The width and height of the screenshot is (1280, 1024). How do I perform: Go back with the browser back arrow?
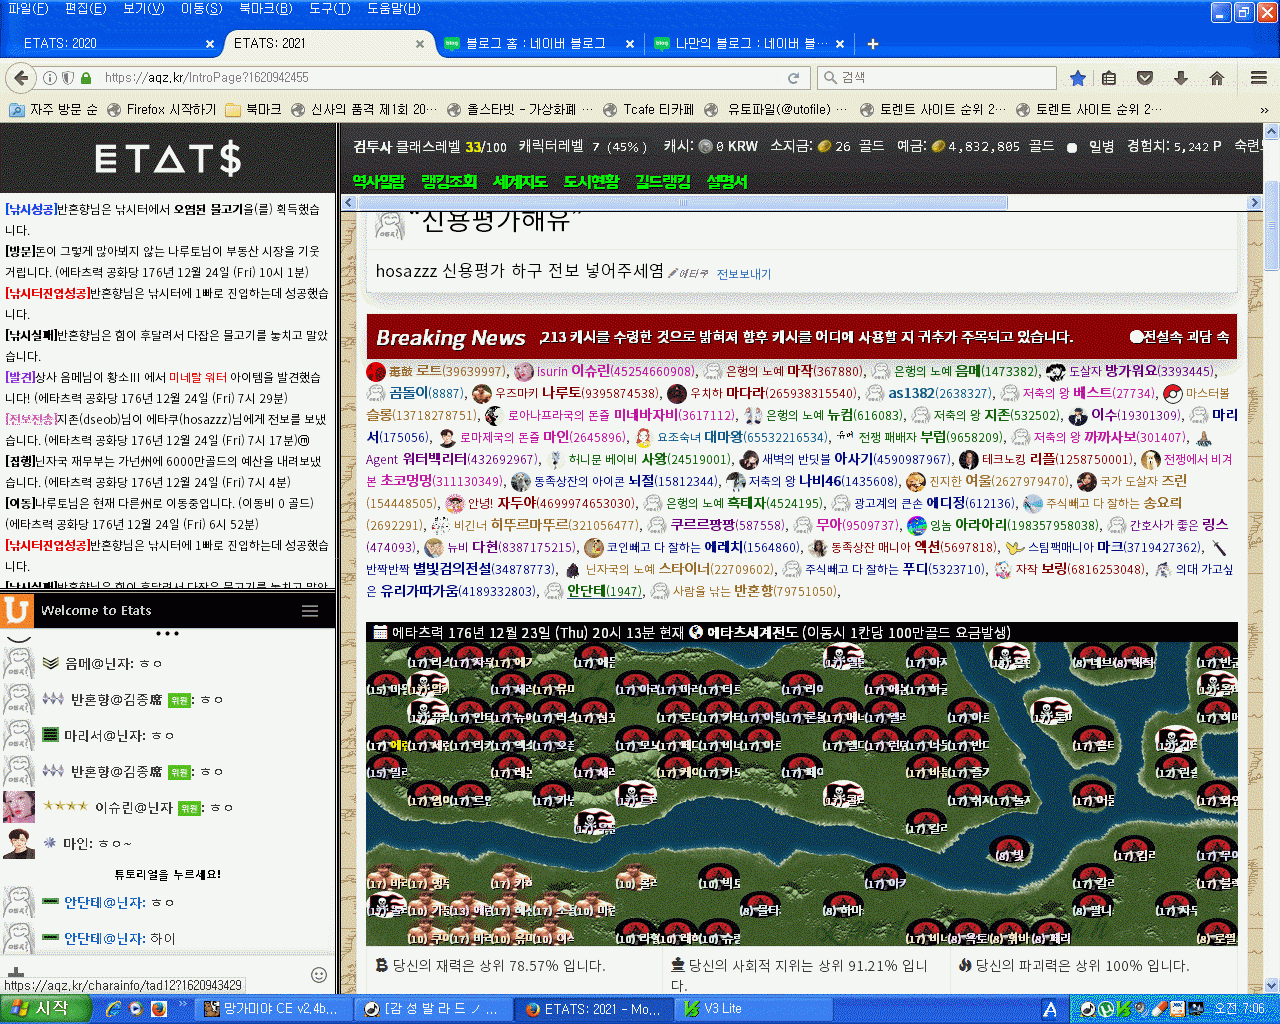(20, 77)
